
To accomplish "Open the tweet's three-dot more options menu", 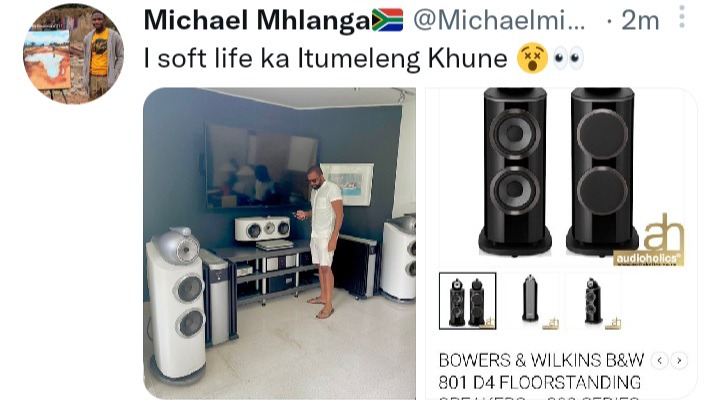I will pyautogui.click(x=682, y=17).
